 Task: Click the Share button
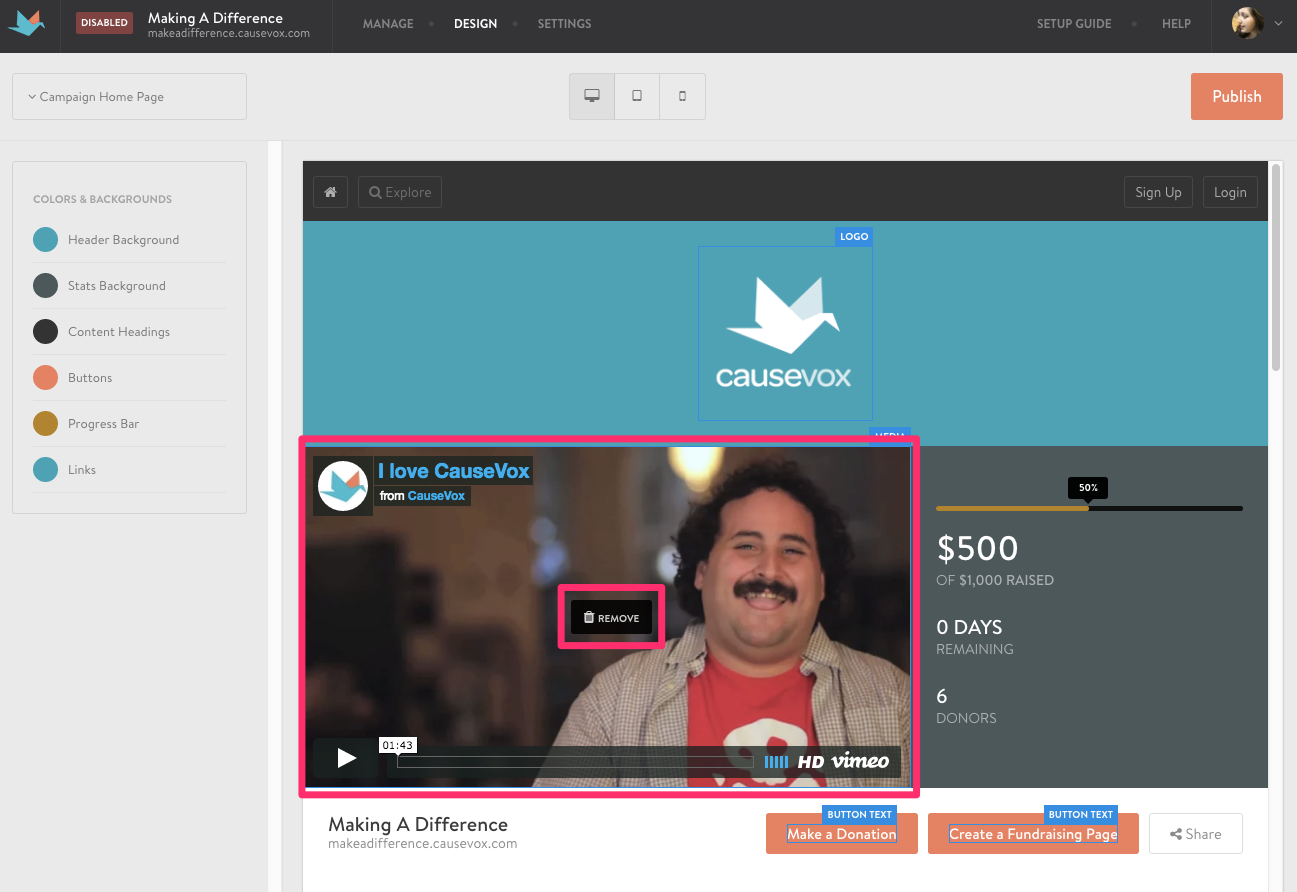click(x=1196, y=834)
